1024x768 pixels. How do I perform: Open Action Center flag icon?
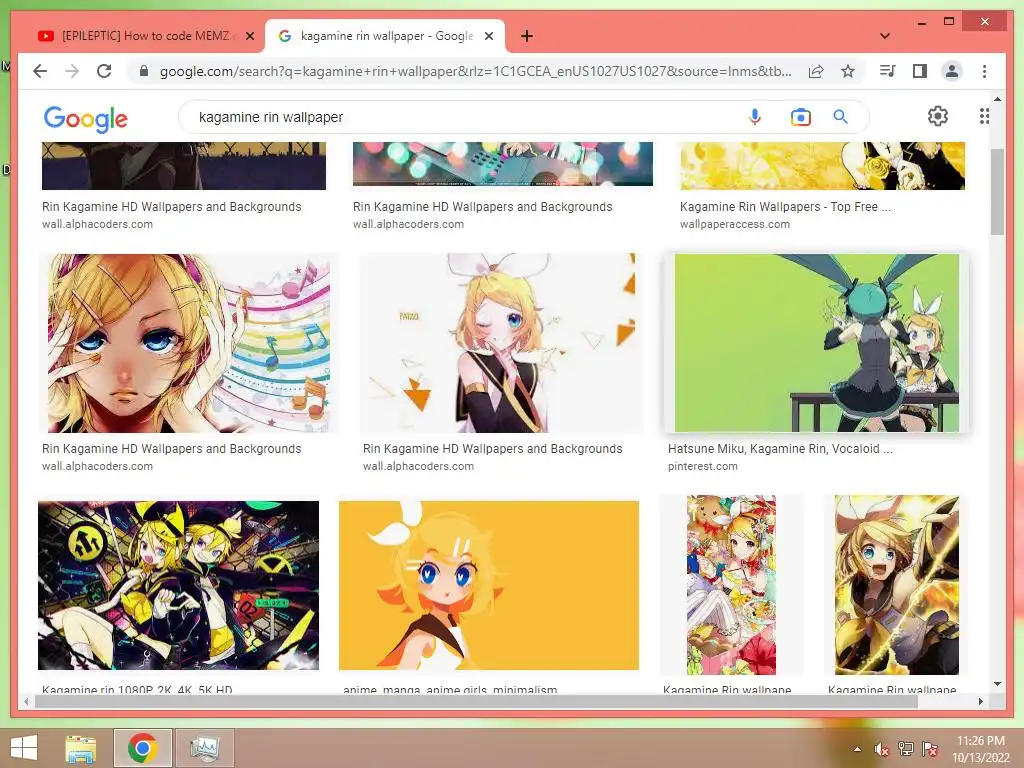pyautogui.click(x=930, y=749)
